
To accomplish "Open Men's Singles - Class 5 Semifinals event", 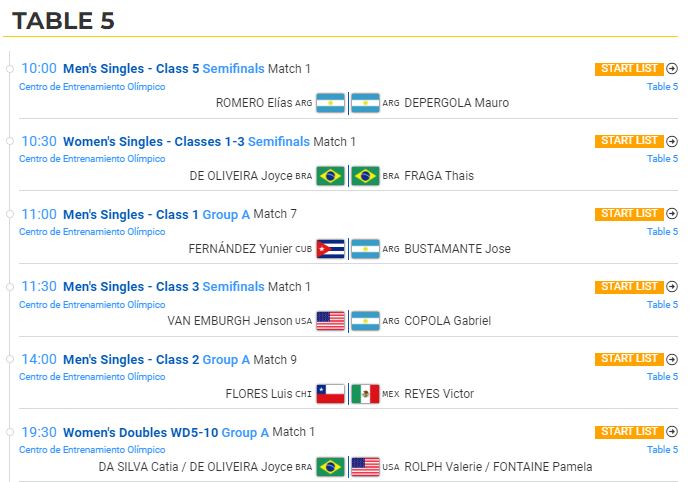I will 164,69.
